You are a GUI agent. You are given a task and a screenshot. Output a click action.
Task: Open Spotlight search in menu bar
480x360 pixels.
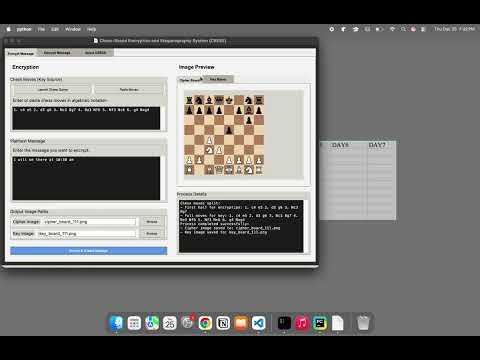pos(403,29)
